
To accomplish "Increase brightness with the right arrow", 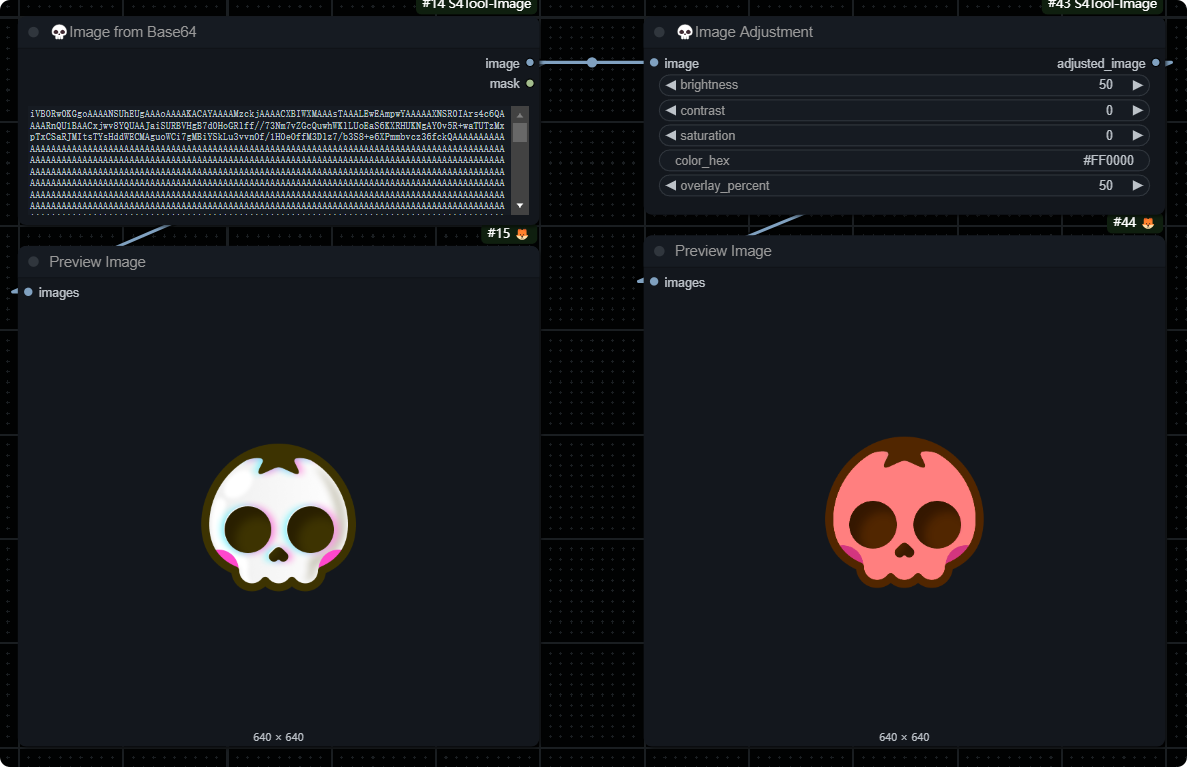I will (1137, 85).
